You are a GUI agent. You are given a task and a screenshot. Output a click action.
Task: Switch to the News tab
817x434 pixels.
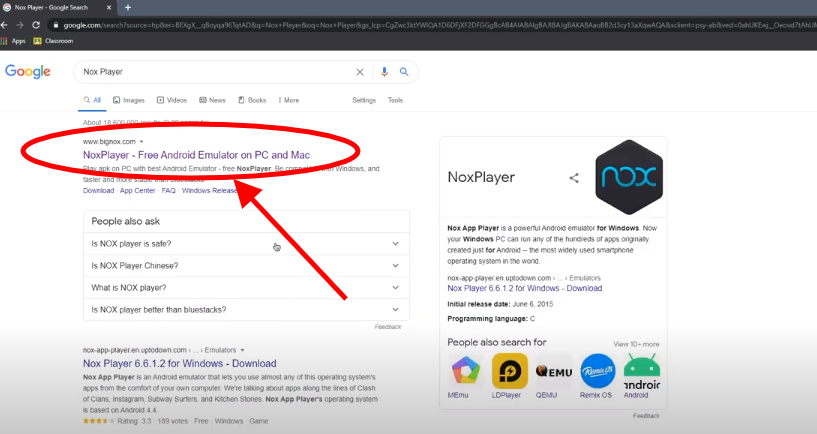coord(213,100)
